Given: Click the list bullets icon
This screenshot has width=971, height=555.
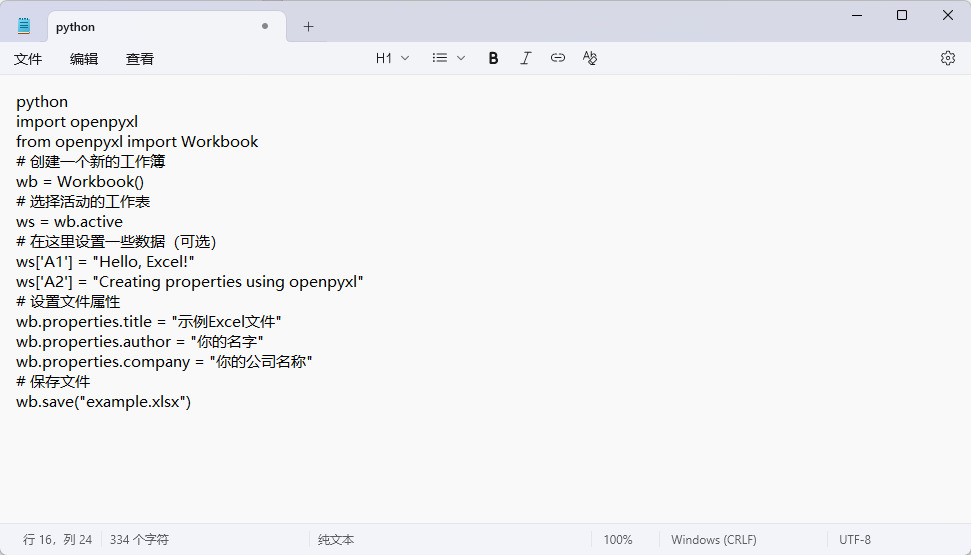Looking at the screenshot, I should (440, 58).
